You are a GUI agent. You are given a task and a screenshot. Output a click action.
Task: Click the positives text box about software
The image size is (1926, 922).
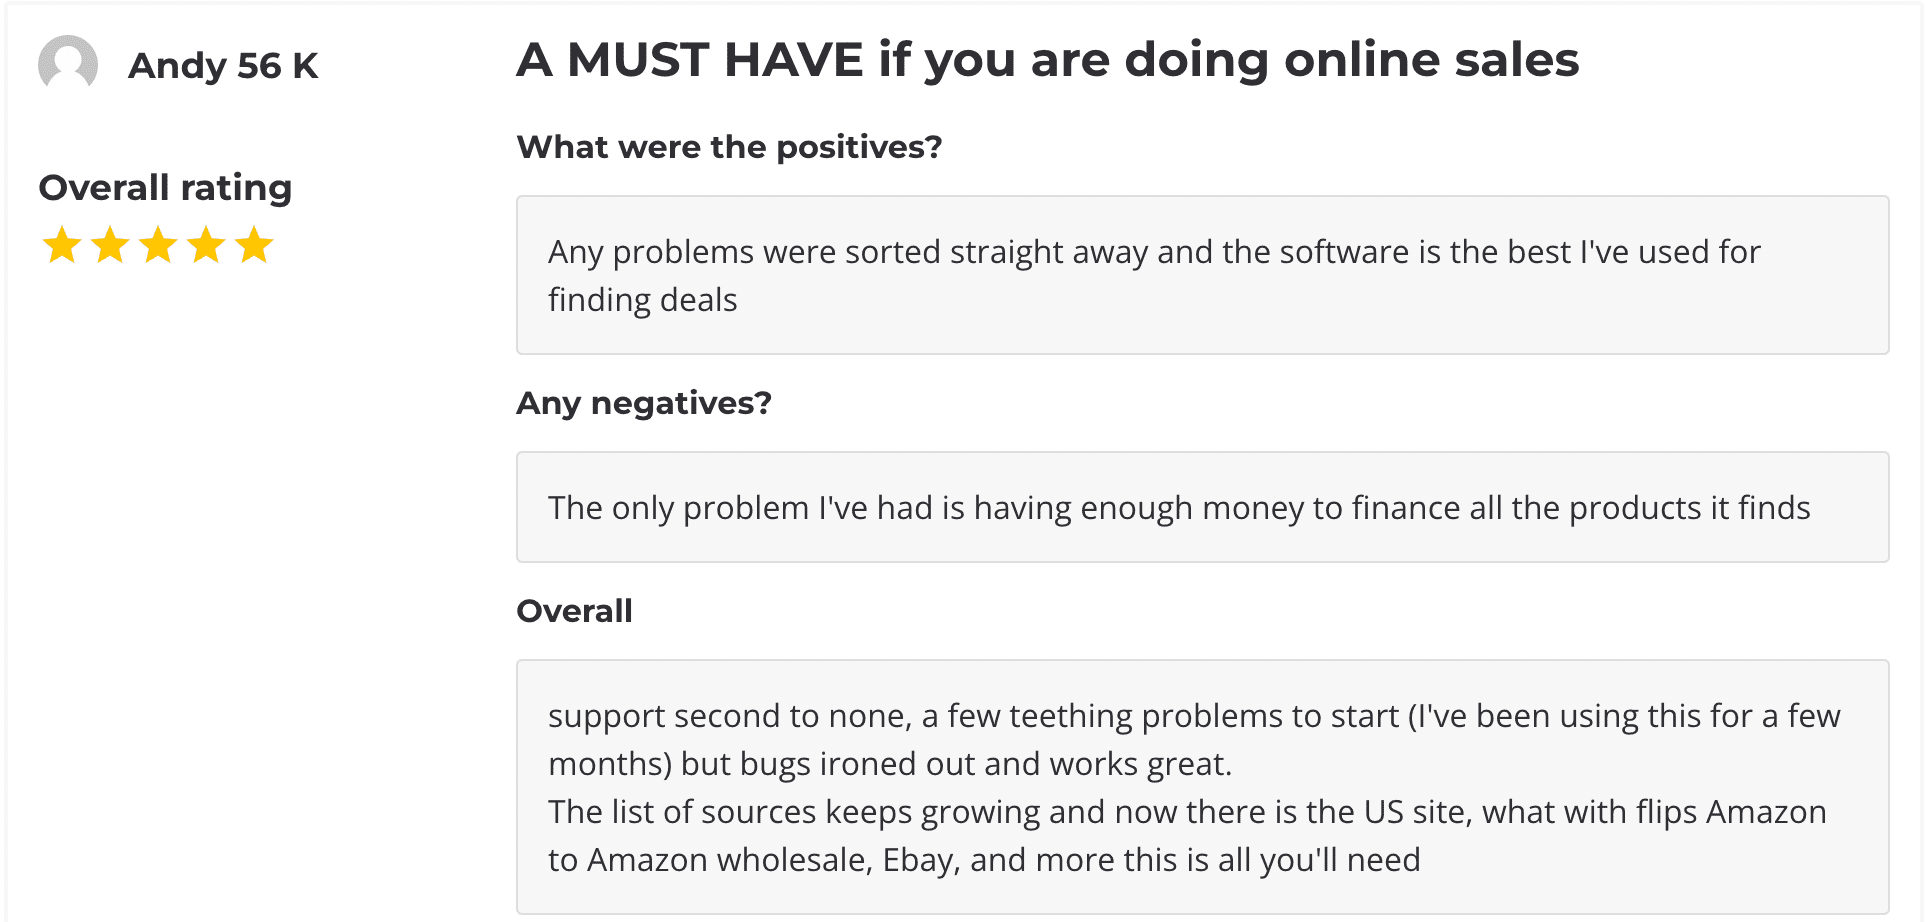click(x=1202, y=275)
